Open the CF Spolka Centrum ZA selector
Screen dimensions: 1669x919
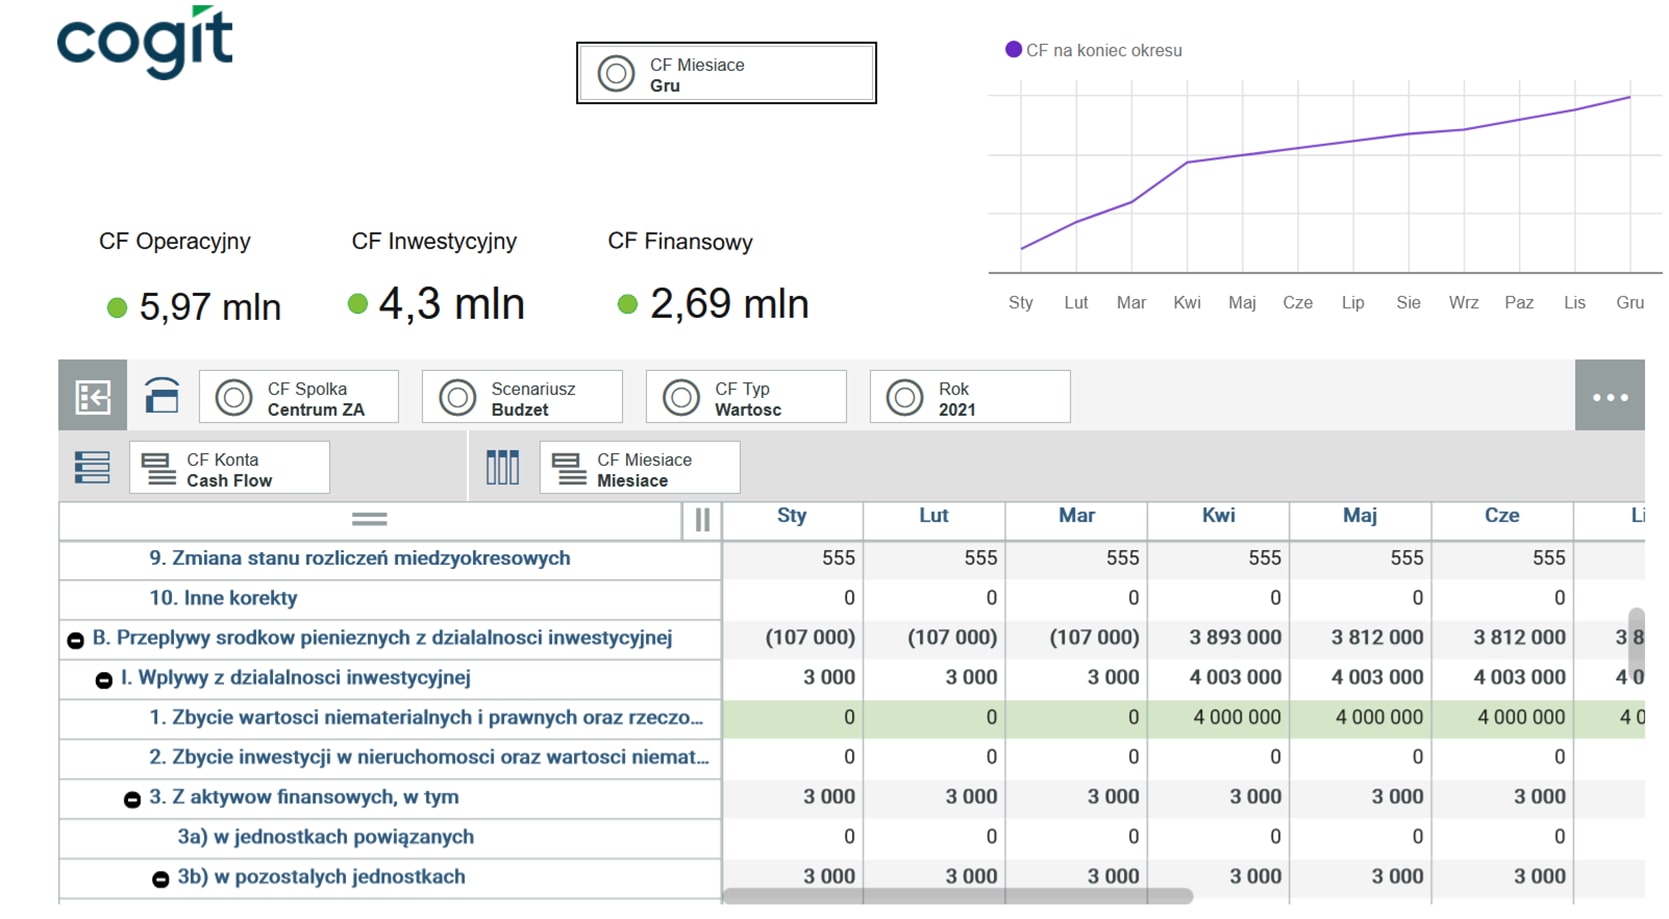click(299, 397)
